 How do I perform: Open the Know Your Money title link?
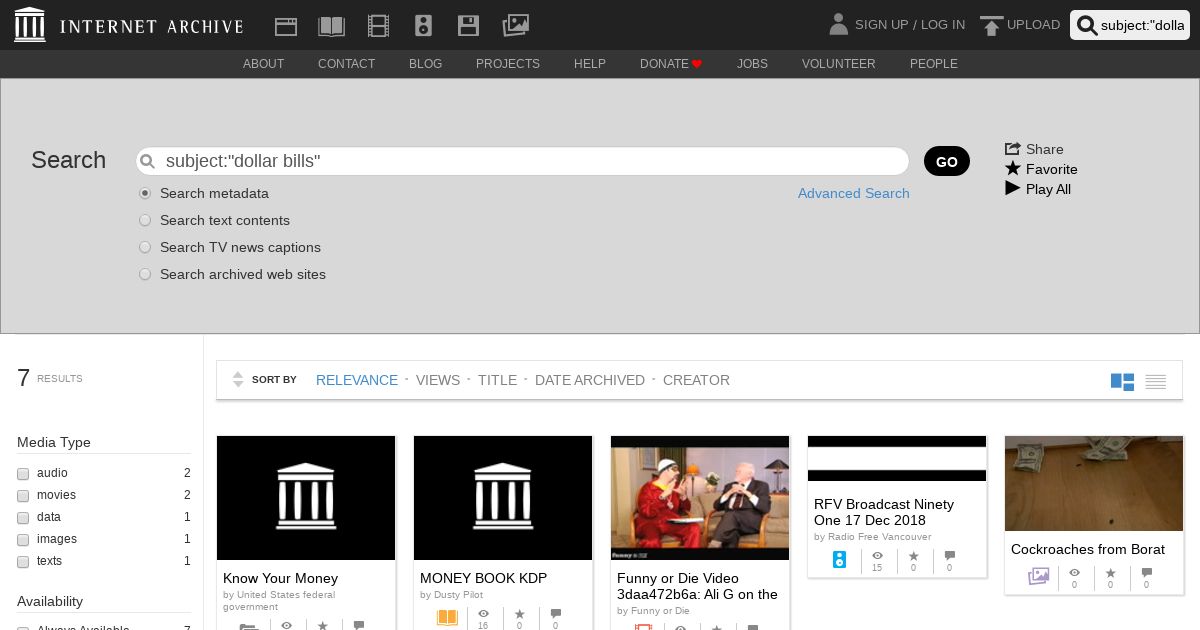pyautogui.click(x=280, y=578)
